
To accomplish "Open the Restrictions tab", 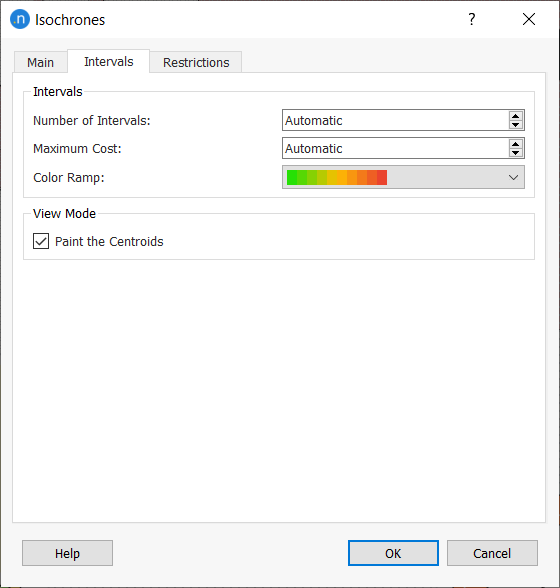I will pos(196,62).
